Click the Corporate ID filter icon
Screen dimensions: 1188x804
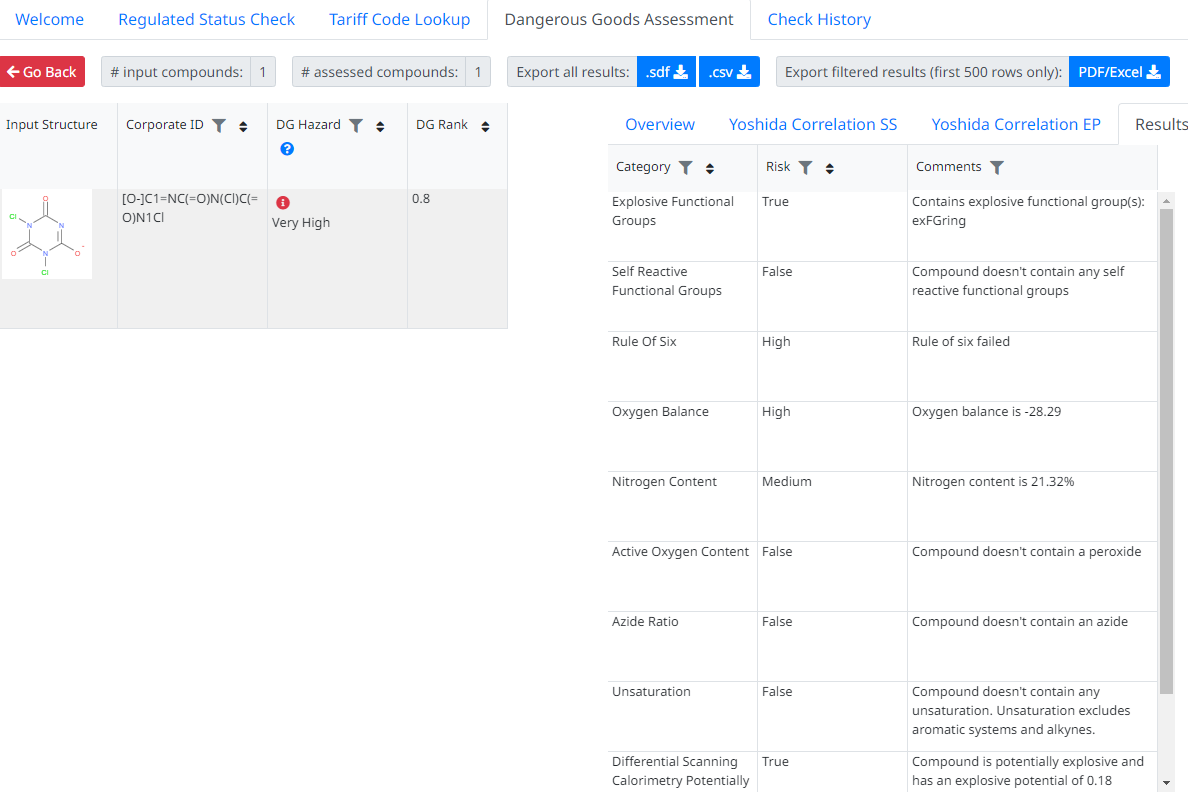[x=219, y=126]
